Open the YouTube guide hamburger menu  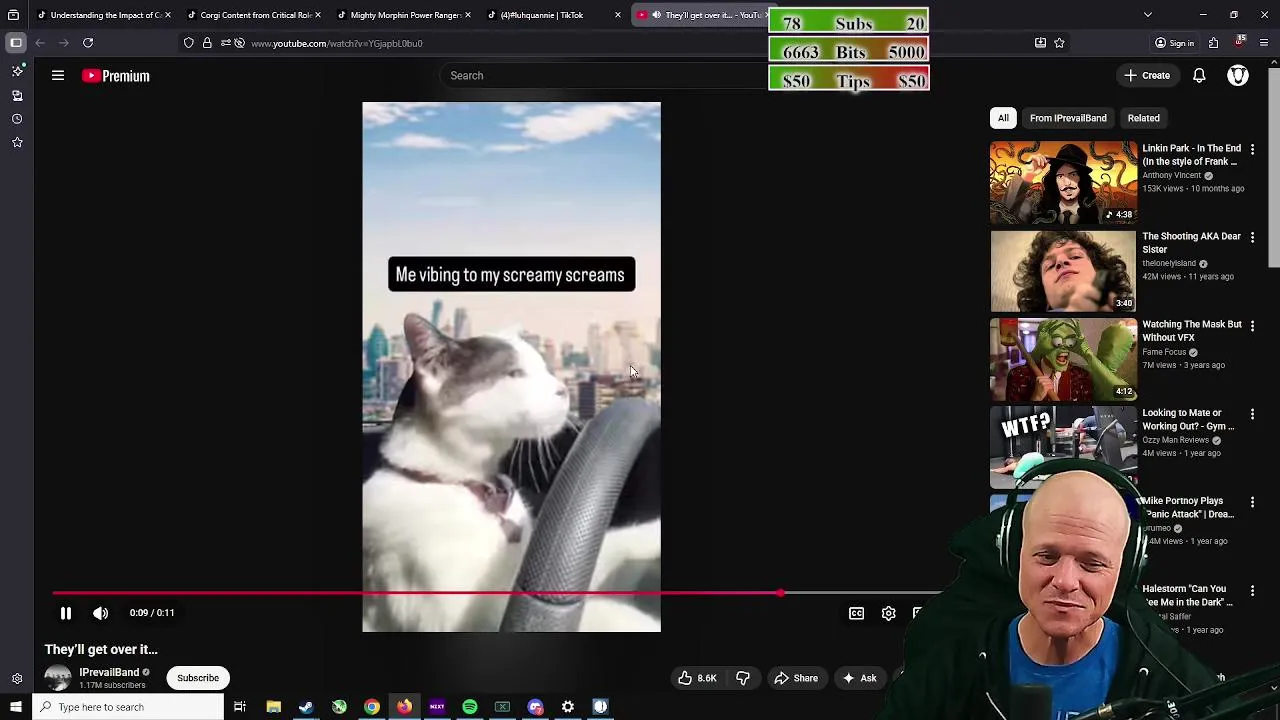(58, 75)
